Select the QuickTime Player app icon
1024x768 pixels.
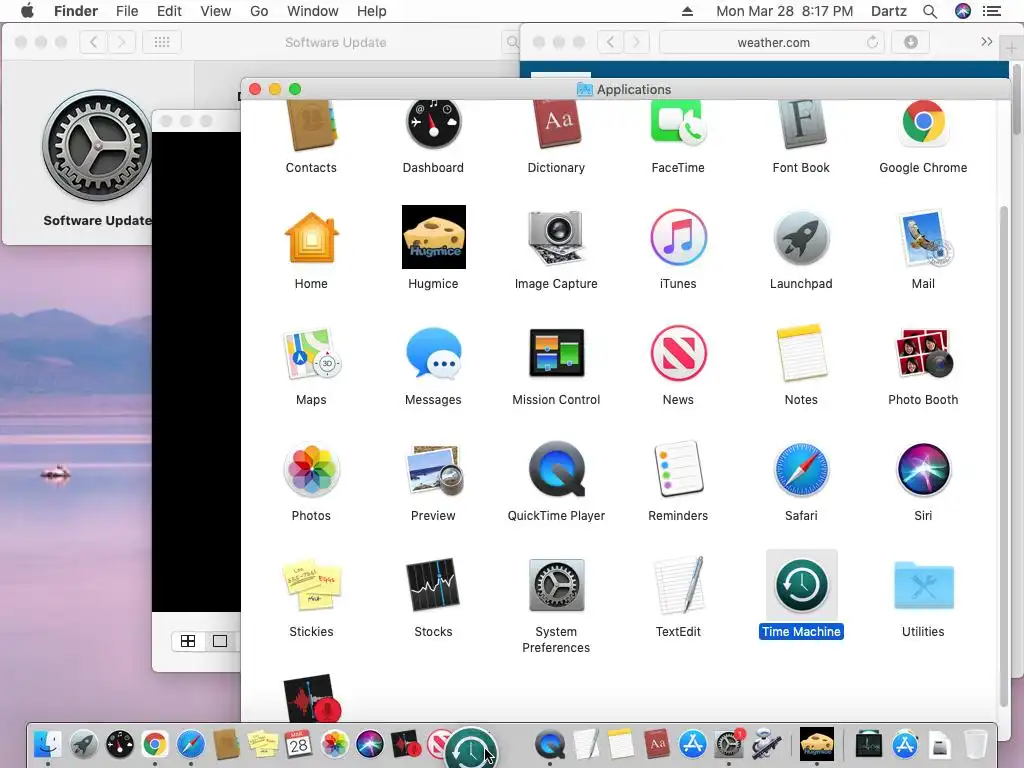(556, 469)
